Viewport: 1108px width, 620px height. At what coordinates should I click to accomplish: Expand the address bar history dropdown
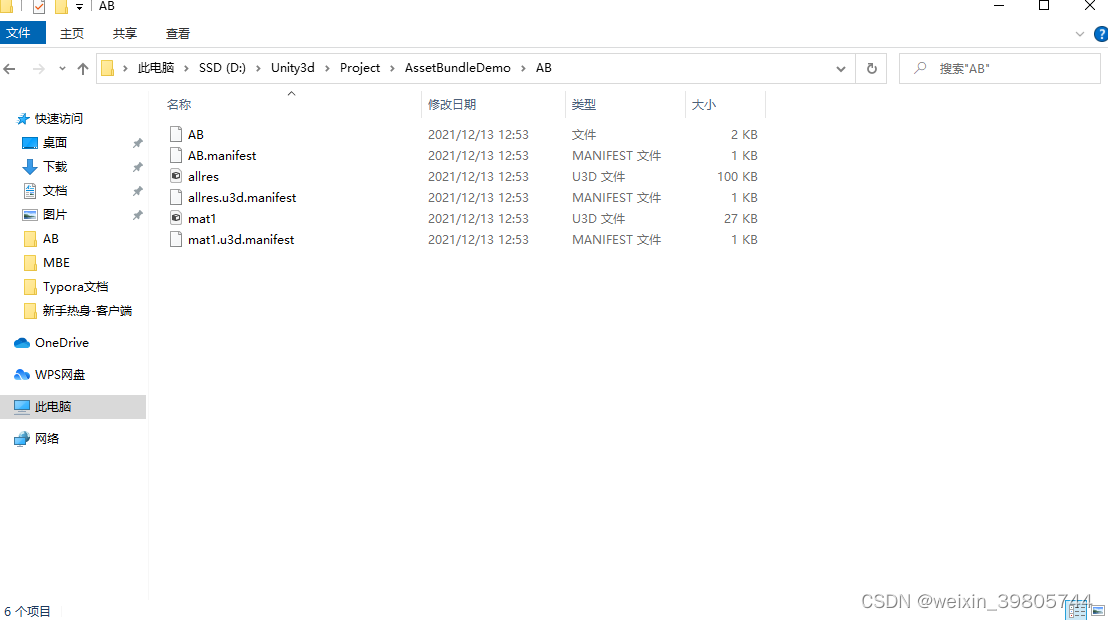(x=841, y=69)
